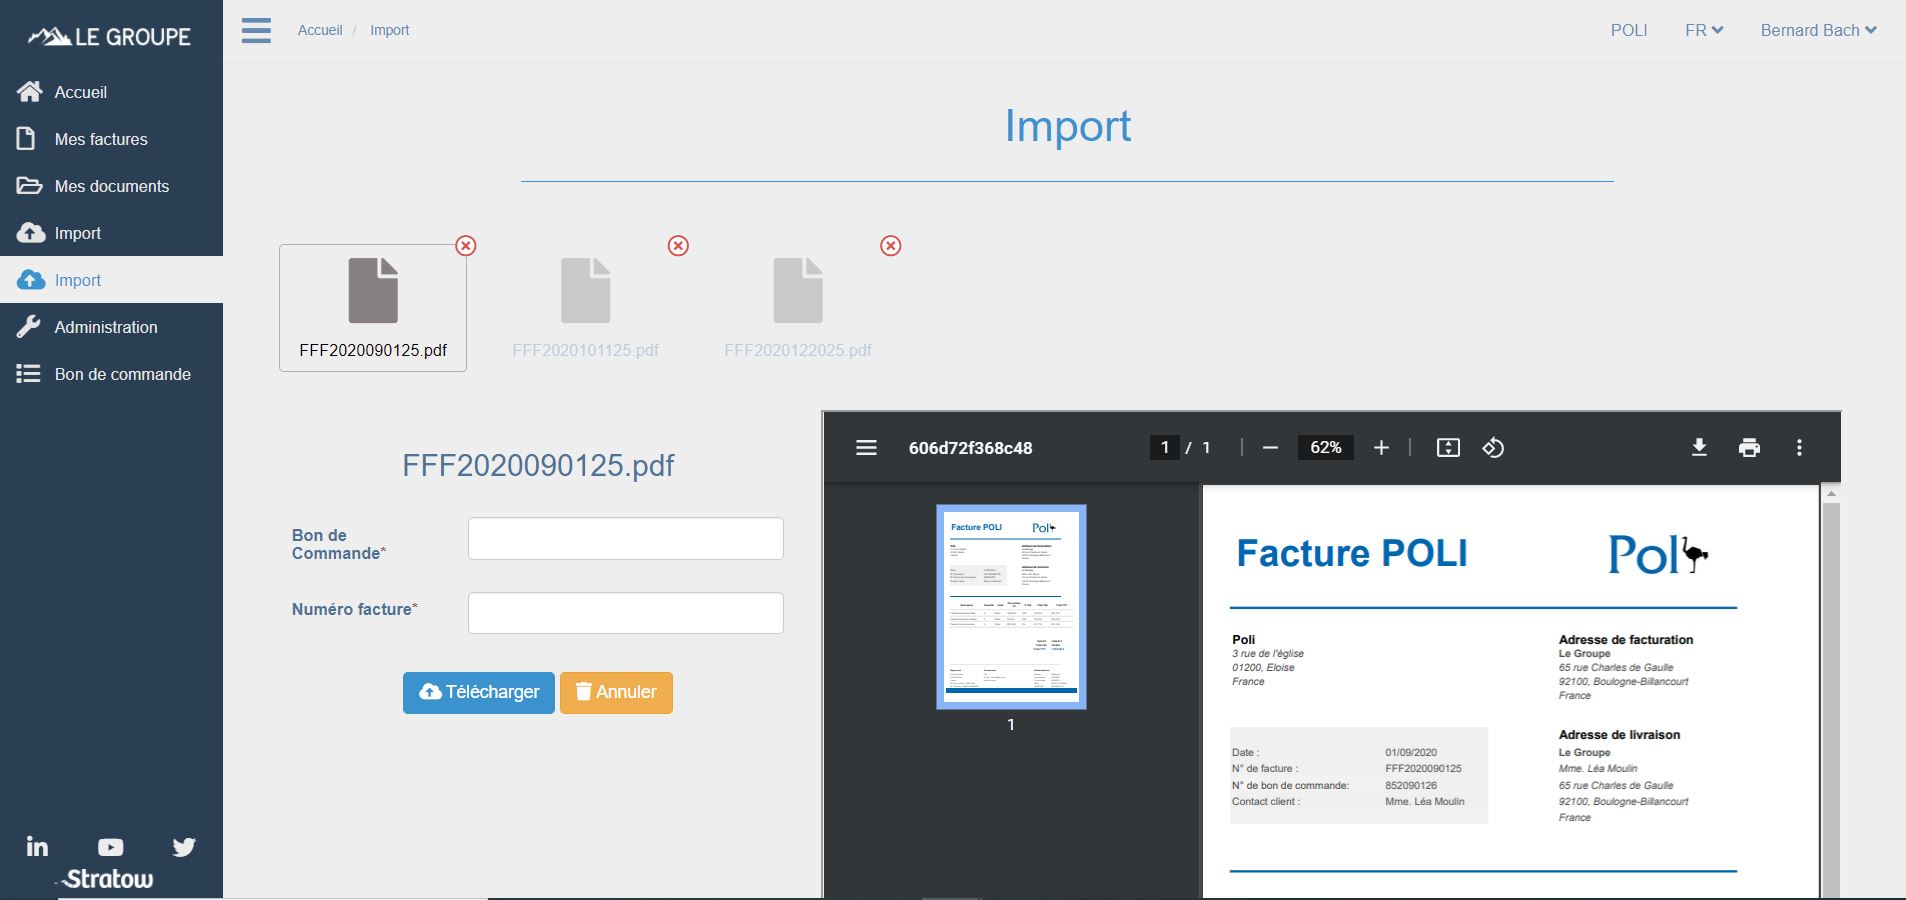Open Administration in the sidebar
The image size is (1906, 900).
coord(111,327)
